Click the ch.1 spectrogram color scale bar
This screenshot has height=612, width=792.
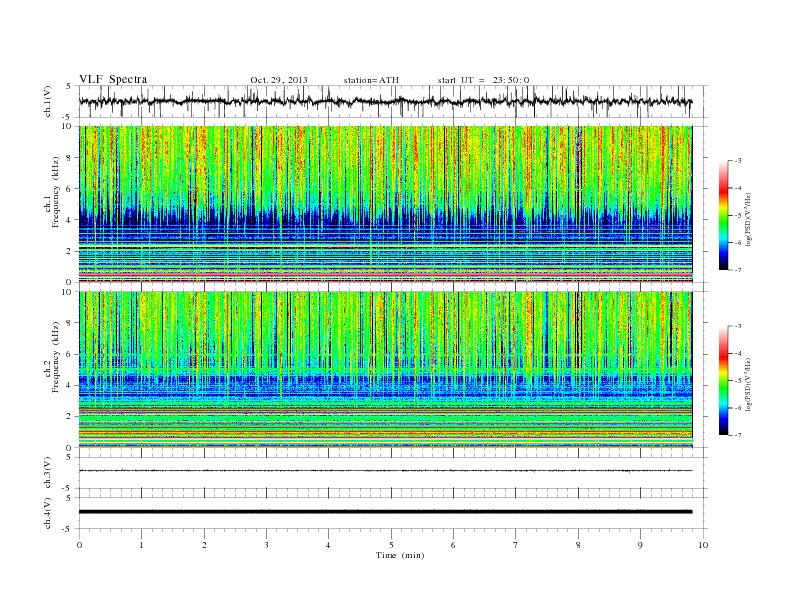pyautogui.click(x=724, y=215)
